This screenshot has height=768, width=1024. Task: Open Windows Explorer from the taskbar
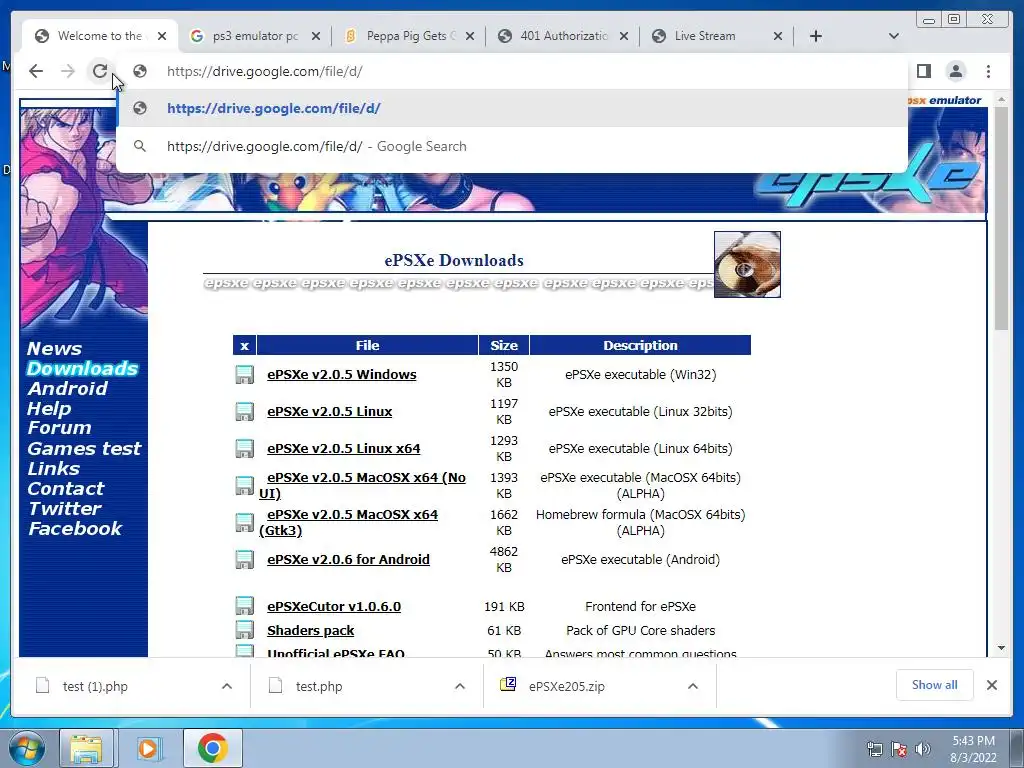[86, 748]
